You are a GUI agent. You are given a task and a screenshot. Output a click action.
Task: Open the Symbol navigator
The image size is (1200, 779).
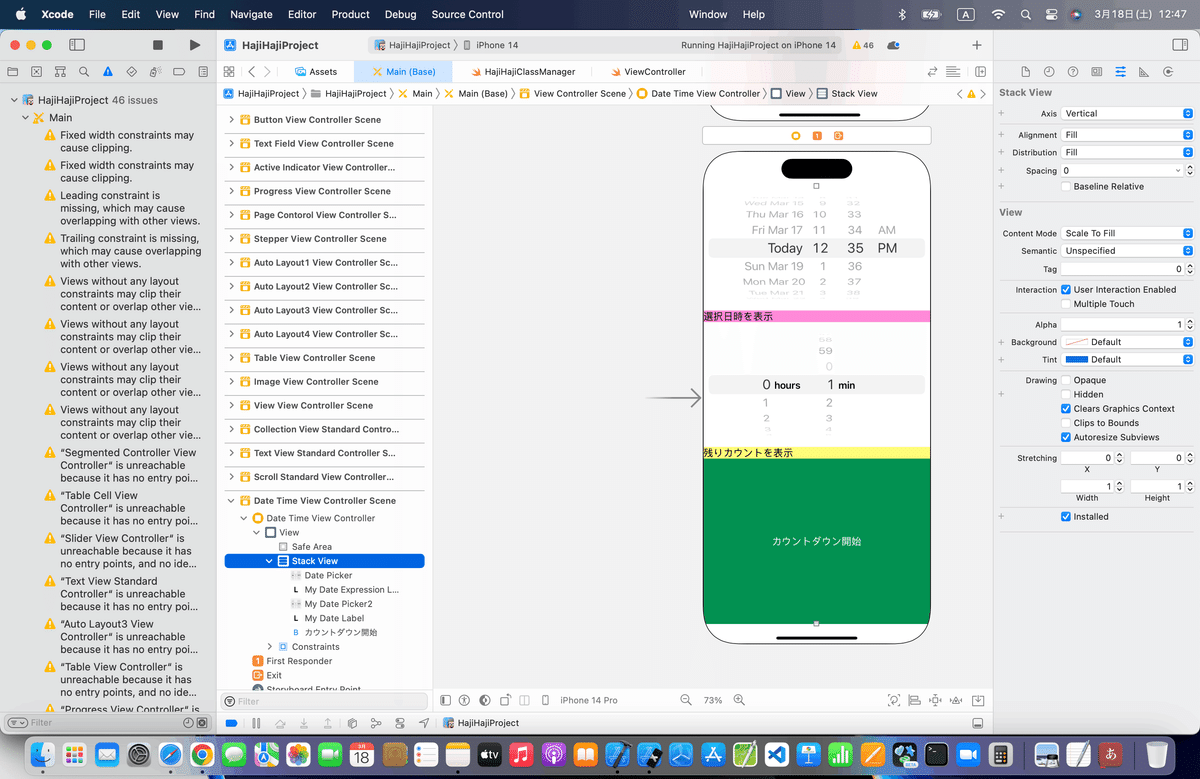pos(61,72)
